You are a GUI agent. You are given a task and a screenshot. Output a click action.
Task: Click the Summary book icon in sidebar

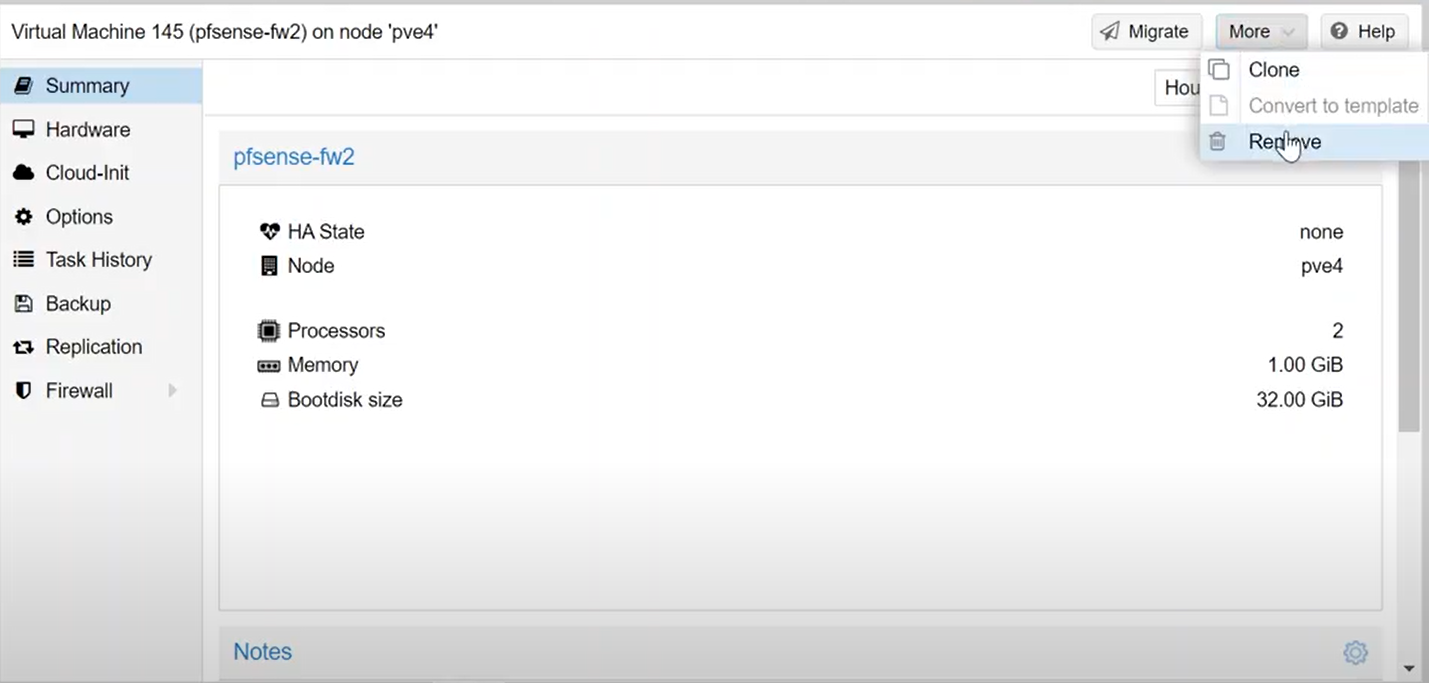pos(23,86)
